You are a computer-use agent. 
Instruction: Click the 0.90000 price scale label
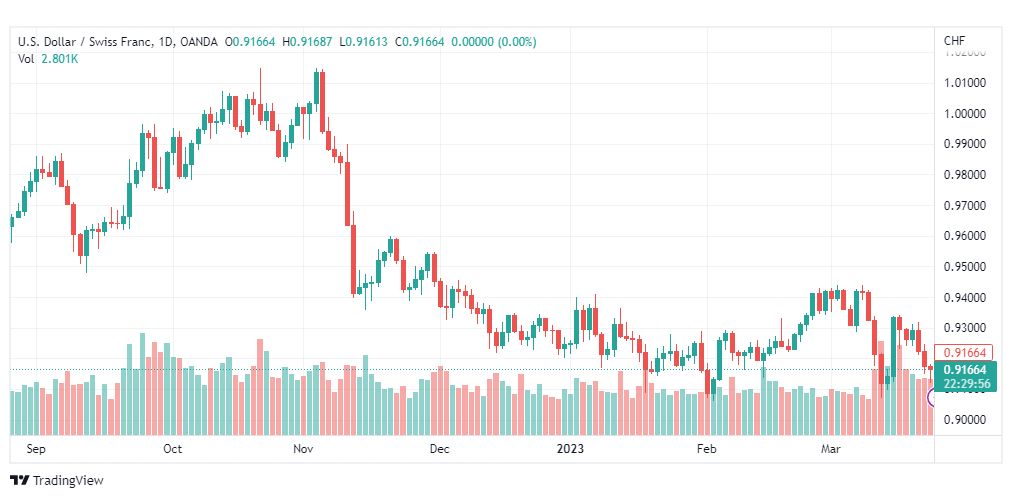click(x=966, y=420)
